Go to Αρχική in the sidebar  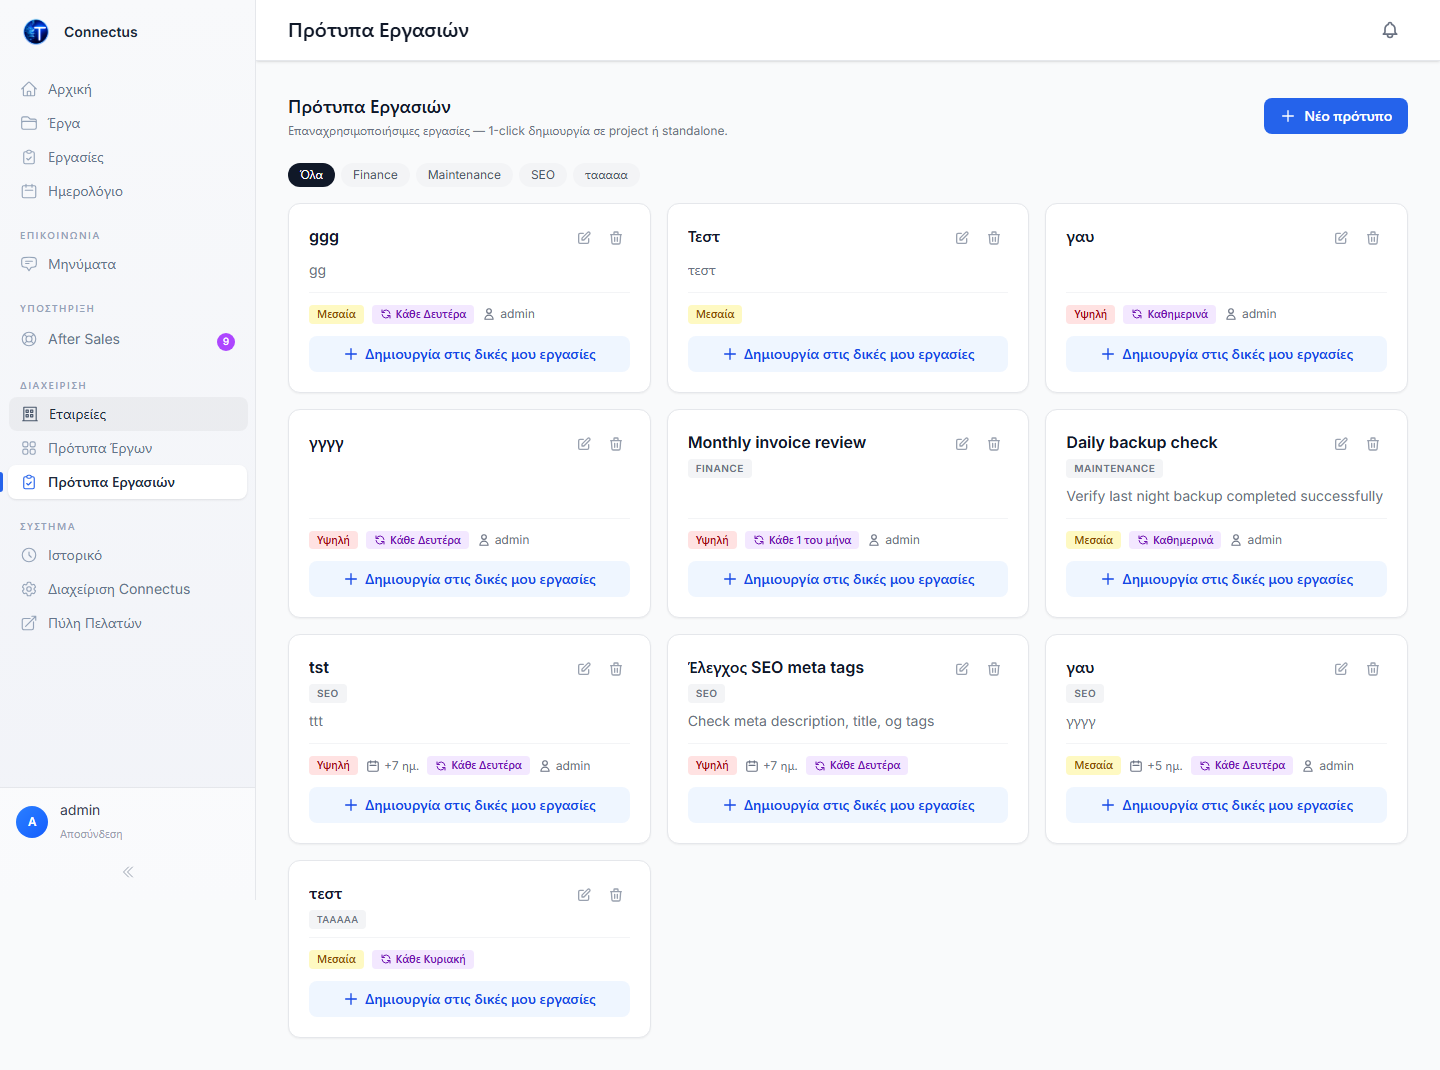pyautogui.click(x=128, y=89)
